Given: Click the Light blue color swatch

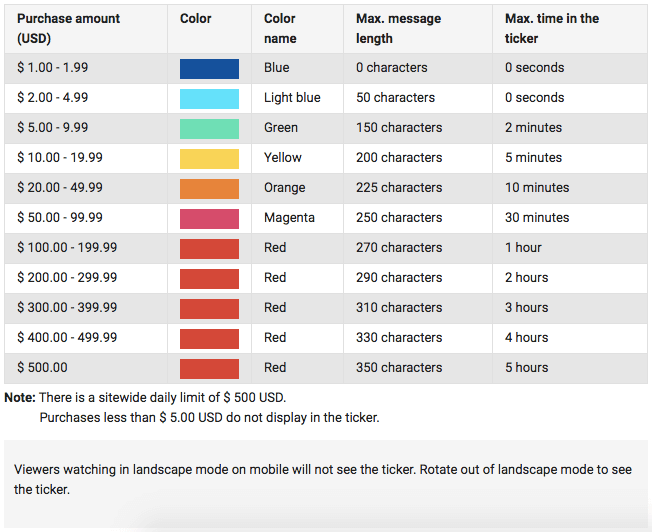Looking at the screenshot, I should pyautogui.click(x=209, y=99).
